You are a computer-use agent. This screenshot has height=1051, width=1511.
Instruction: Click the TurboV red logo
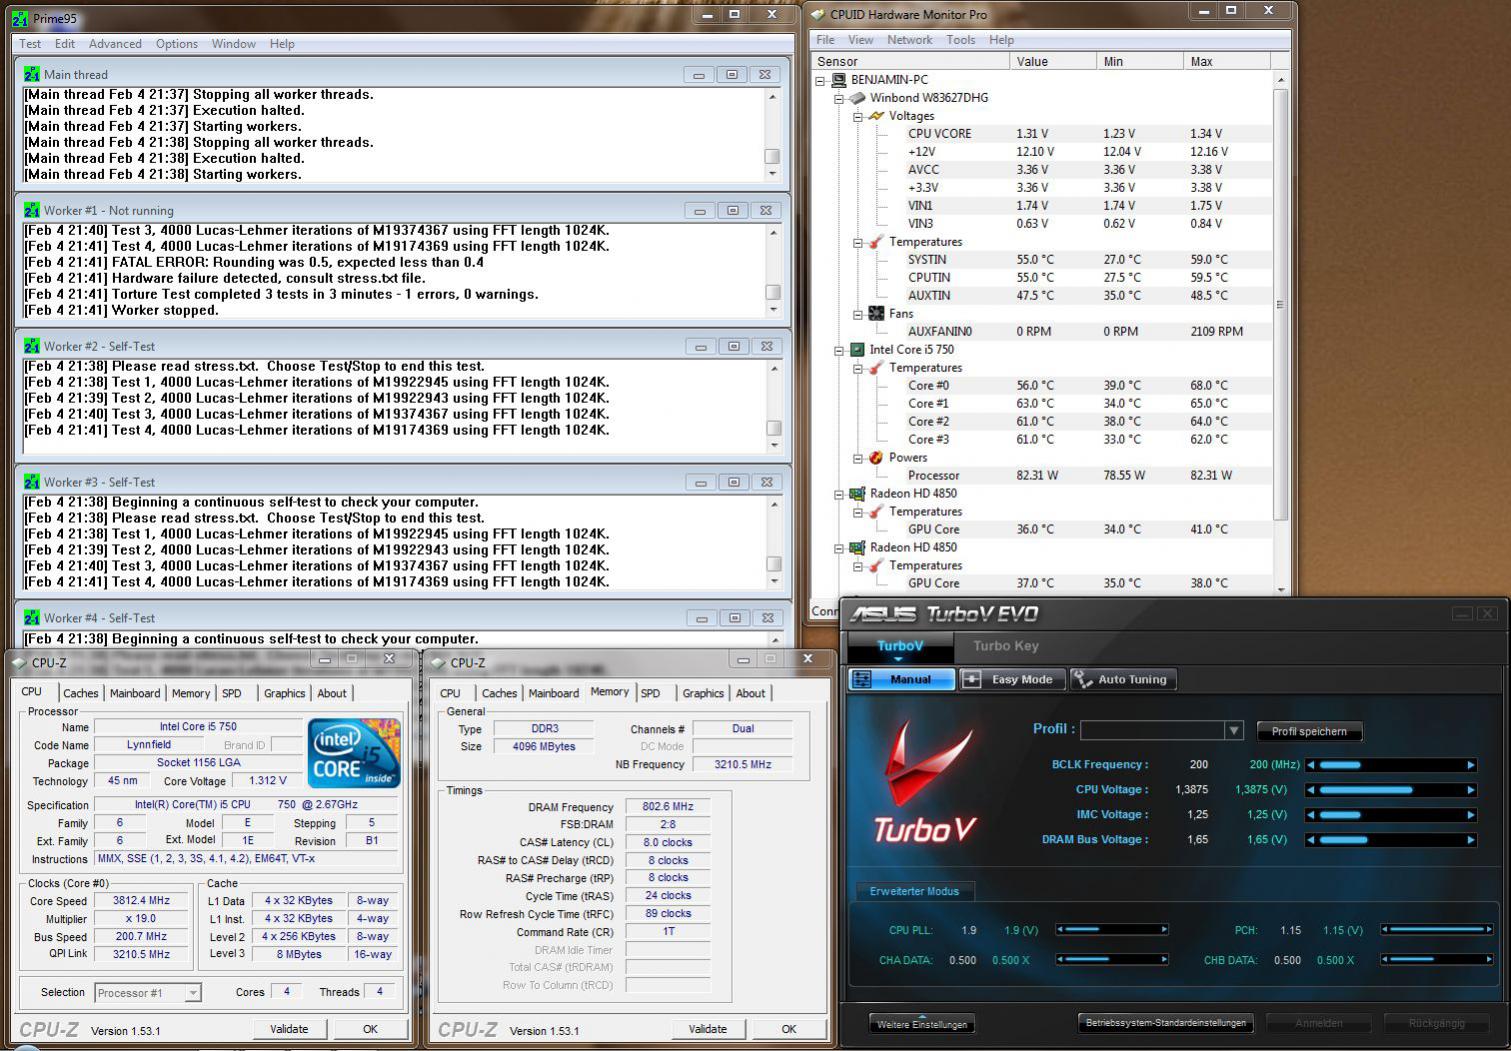(x=923, y=782)
